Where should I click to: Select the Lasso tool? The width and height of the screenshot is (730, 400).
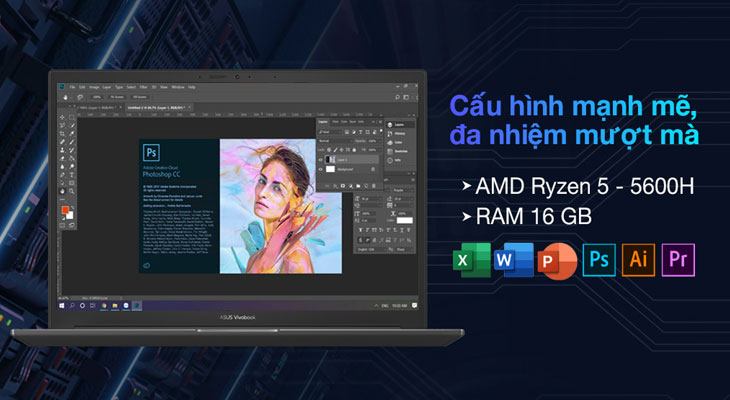click(x=62, y=125)
